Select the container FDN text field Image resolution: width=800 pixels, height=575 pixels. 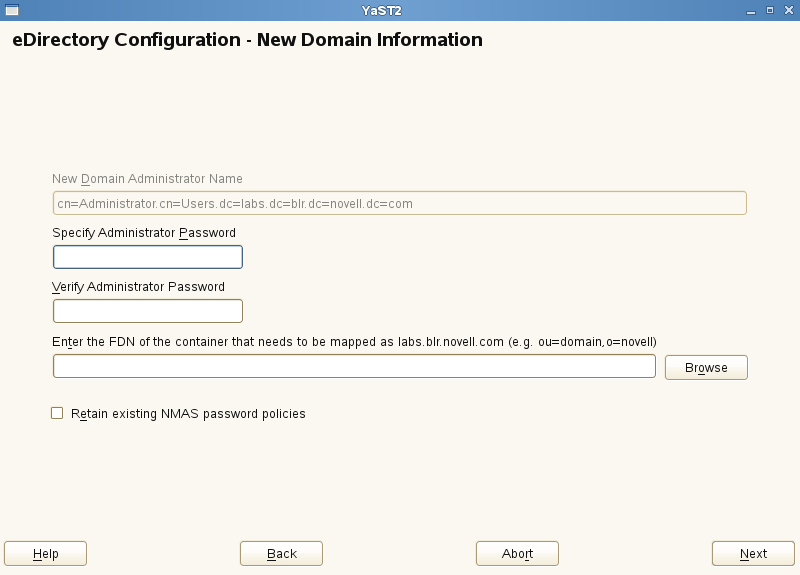click(x=354, y=367)
